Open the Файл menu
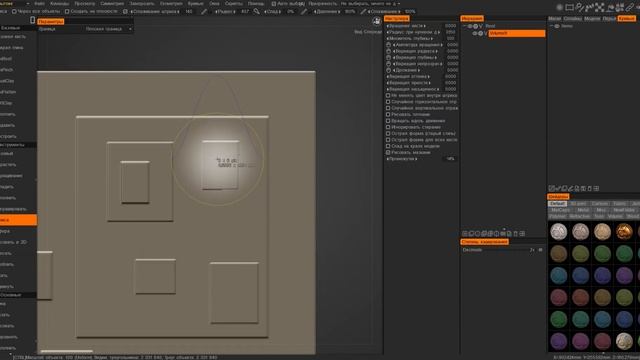Screen dimensions: 640x360 click(40, 3)
